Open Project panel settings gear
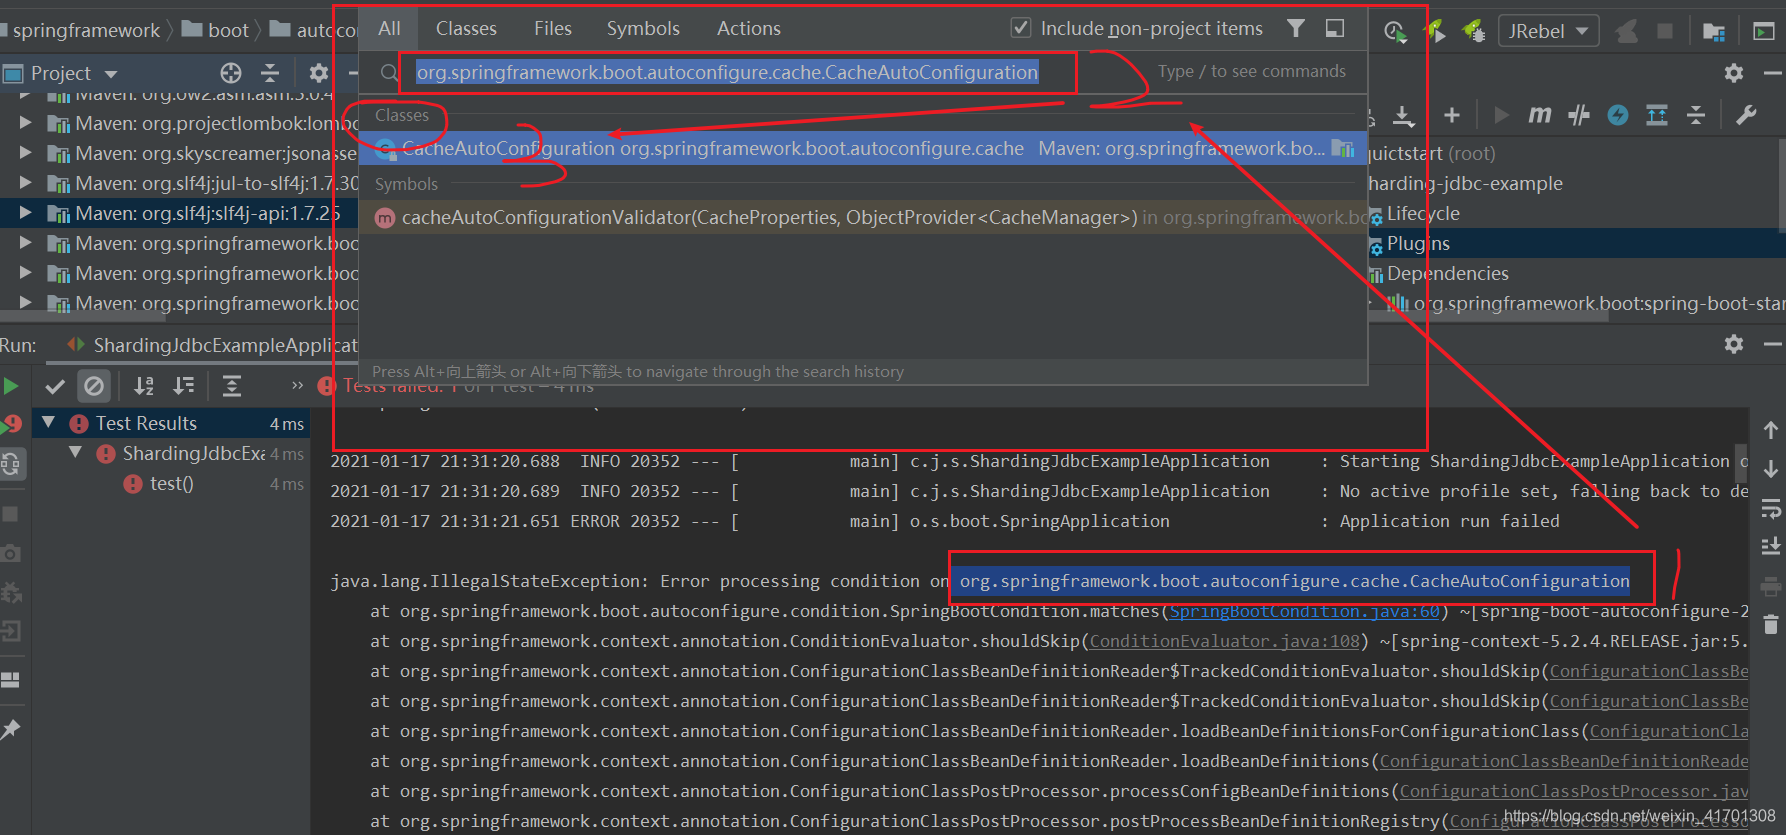This screenshot has width=1786, height=835. 319,73
